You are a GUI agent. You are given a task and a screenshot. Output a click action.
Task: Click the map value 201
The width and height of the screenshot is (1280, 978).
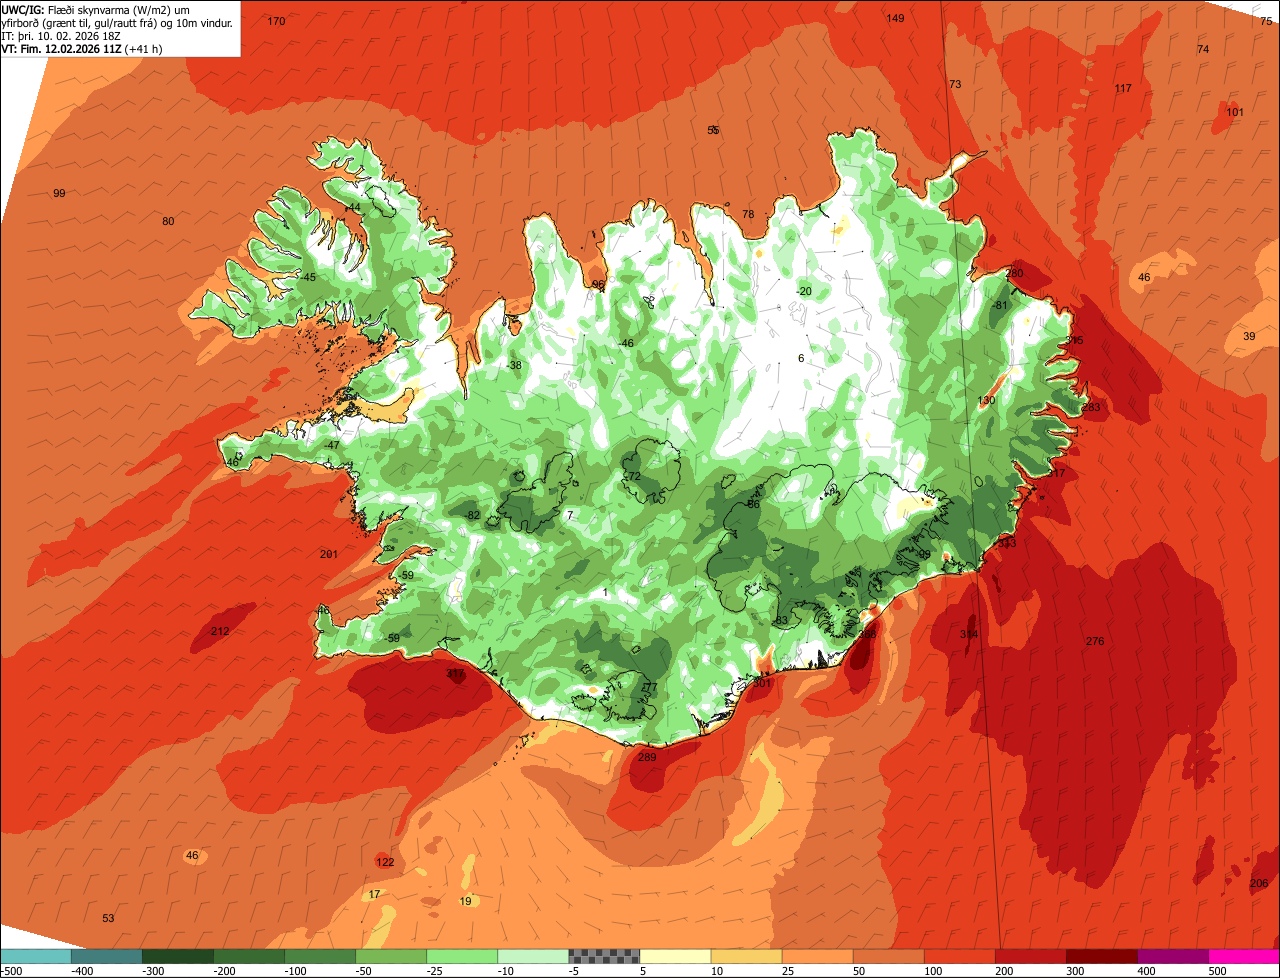[x=329, y=554]
